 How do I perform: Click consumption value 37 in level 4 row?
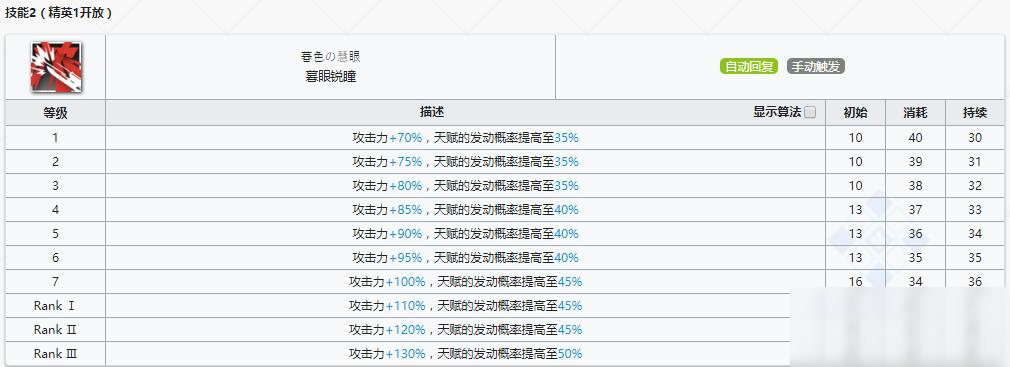click(915, 210)
